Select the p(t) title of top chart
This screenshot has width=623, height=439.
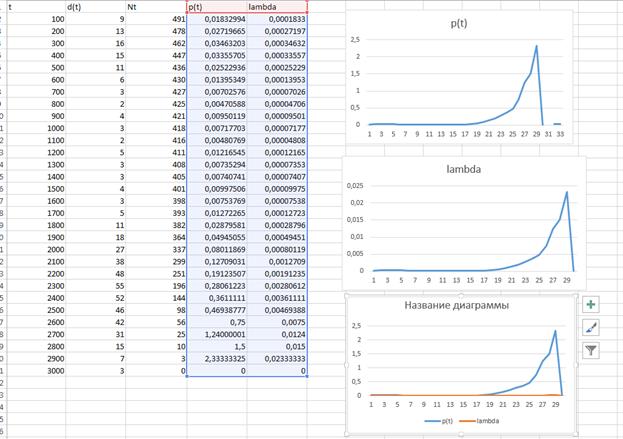(x=459, y=23)
